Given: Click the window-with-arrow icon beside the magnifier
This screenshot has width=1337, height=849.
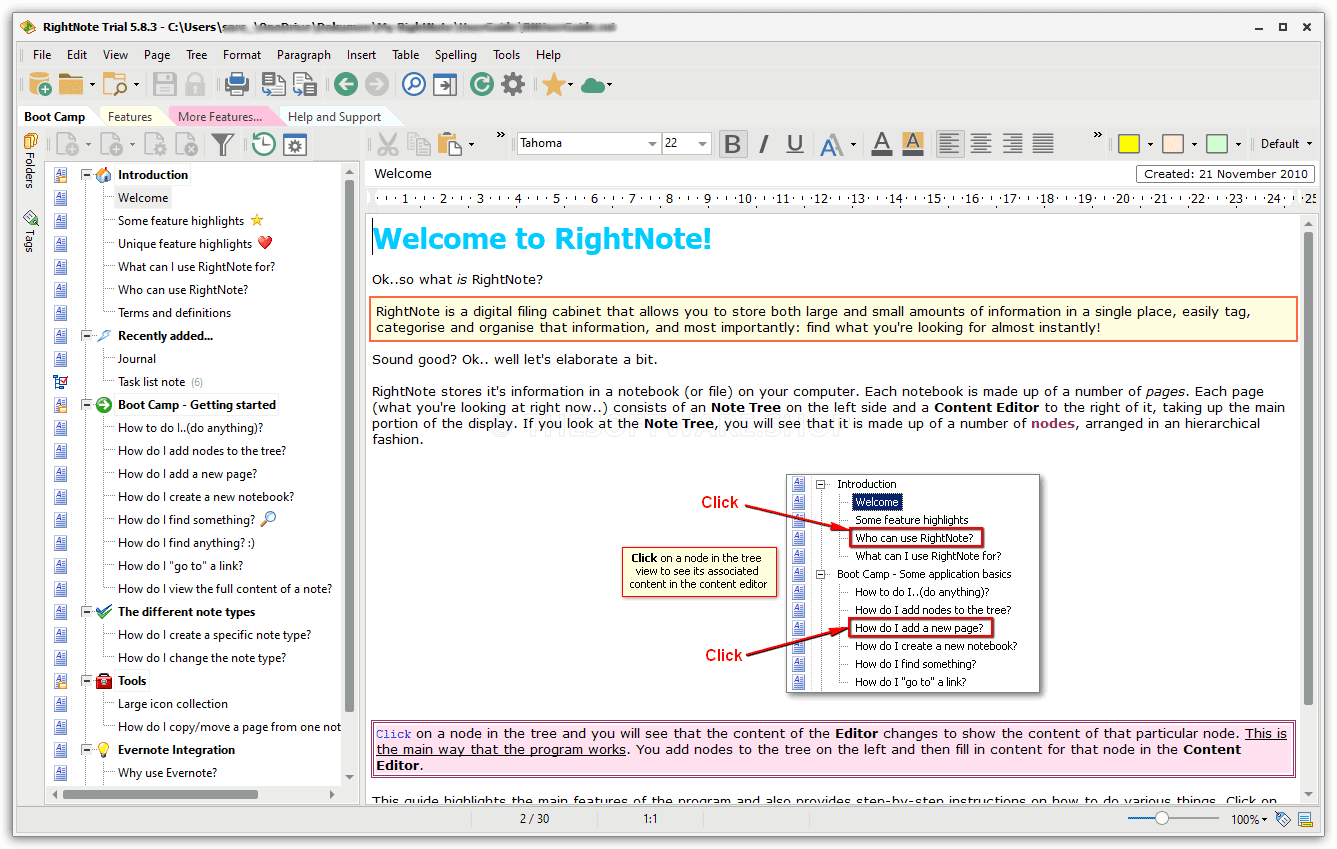Looking at the screenshot, I should click(445, 84).
